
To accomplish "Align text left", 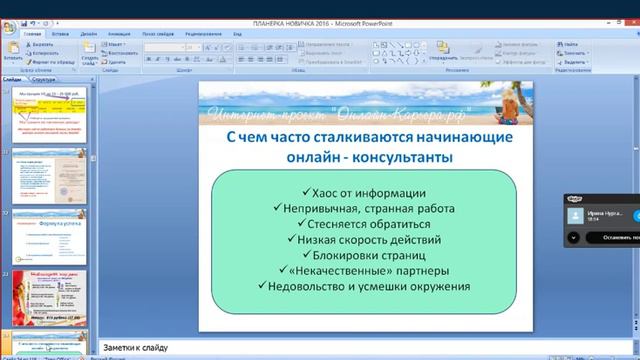I will point(241,60).
